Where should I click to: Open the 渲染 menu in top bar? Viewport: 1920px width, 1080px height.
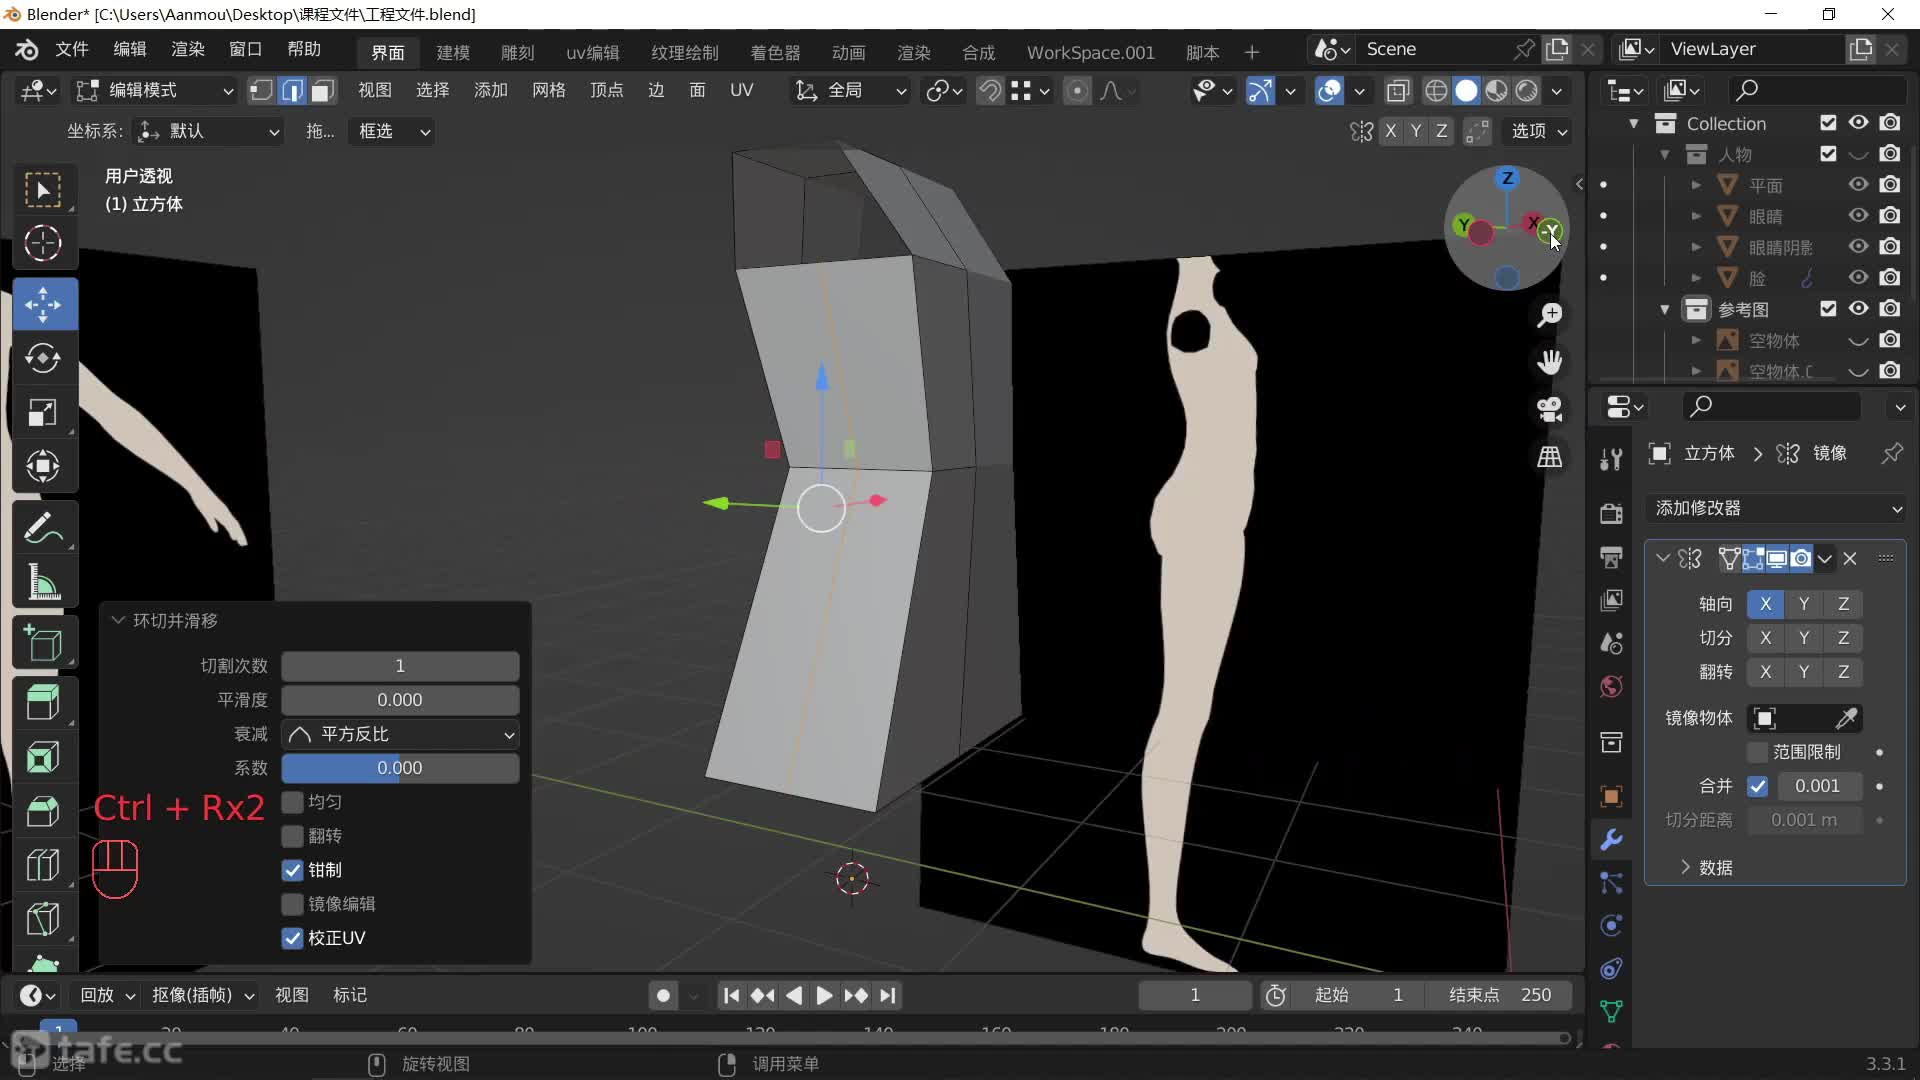tap(188, 50)
